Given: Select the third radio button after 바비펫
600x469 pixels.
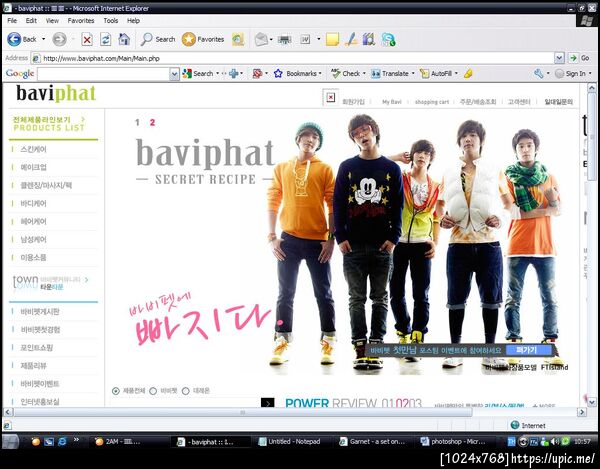Looking at the screenshot, I should (186, 391).
